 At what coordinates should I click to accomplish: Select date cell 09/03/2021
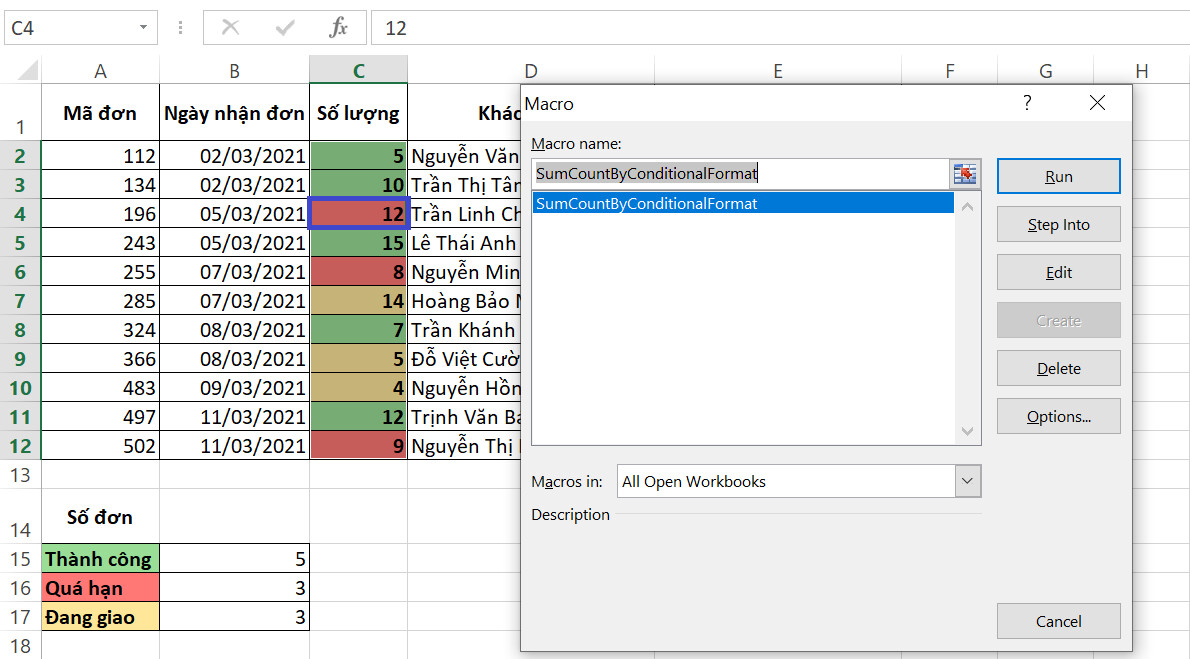pos(235,387)
